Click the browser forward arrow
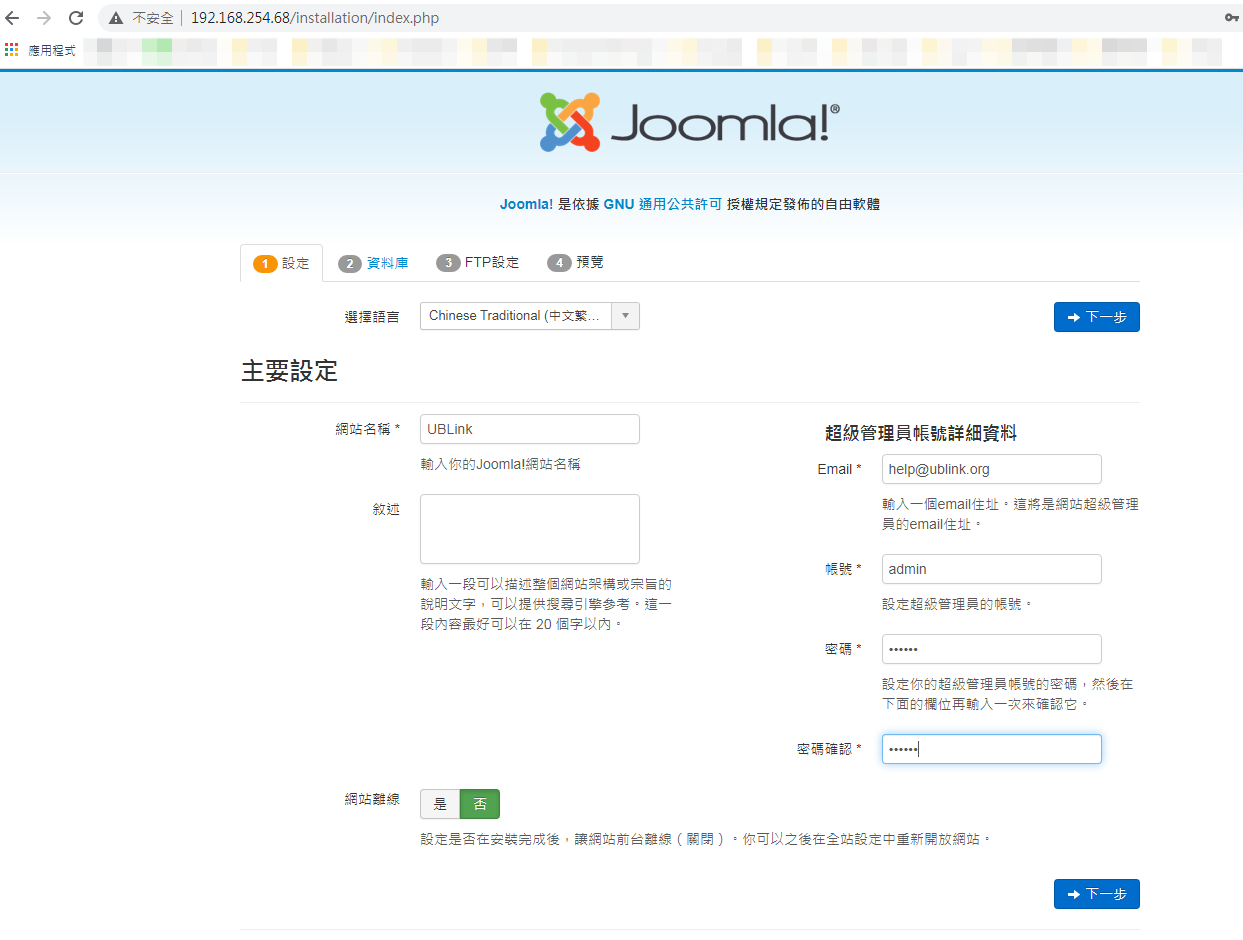The image size is (1243, 940). click(x=44, y=18)
